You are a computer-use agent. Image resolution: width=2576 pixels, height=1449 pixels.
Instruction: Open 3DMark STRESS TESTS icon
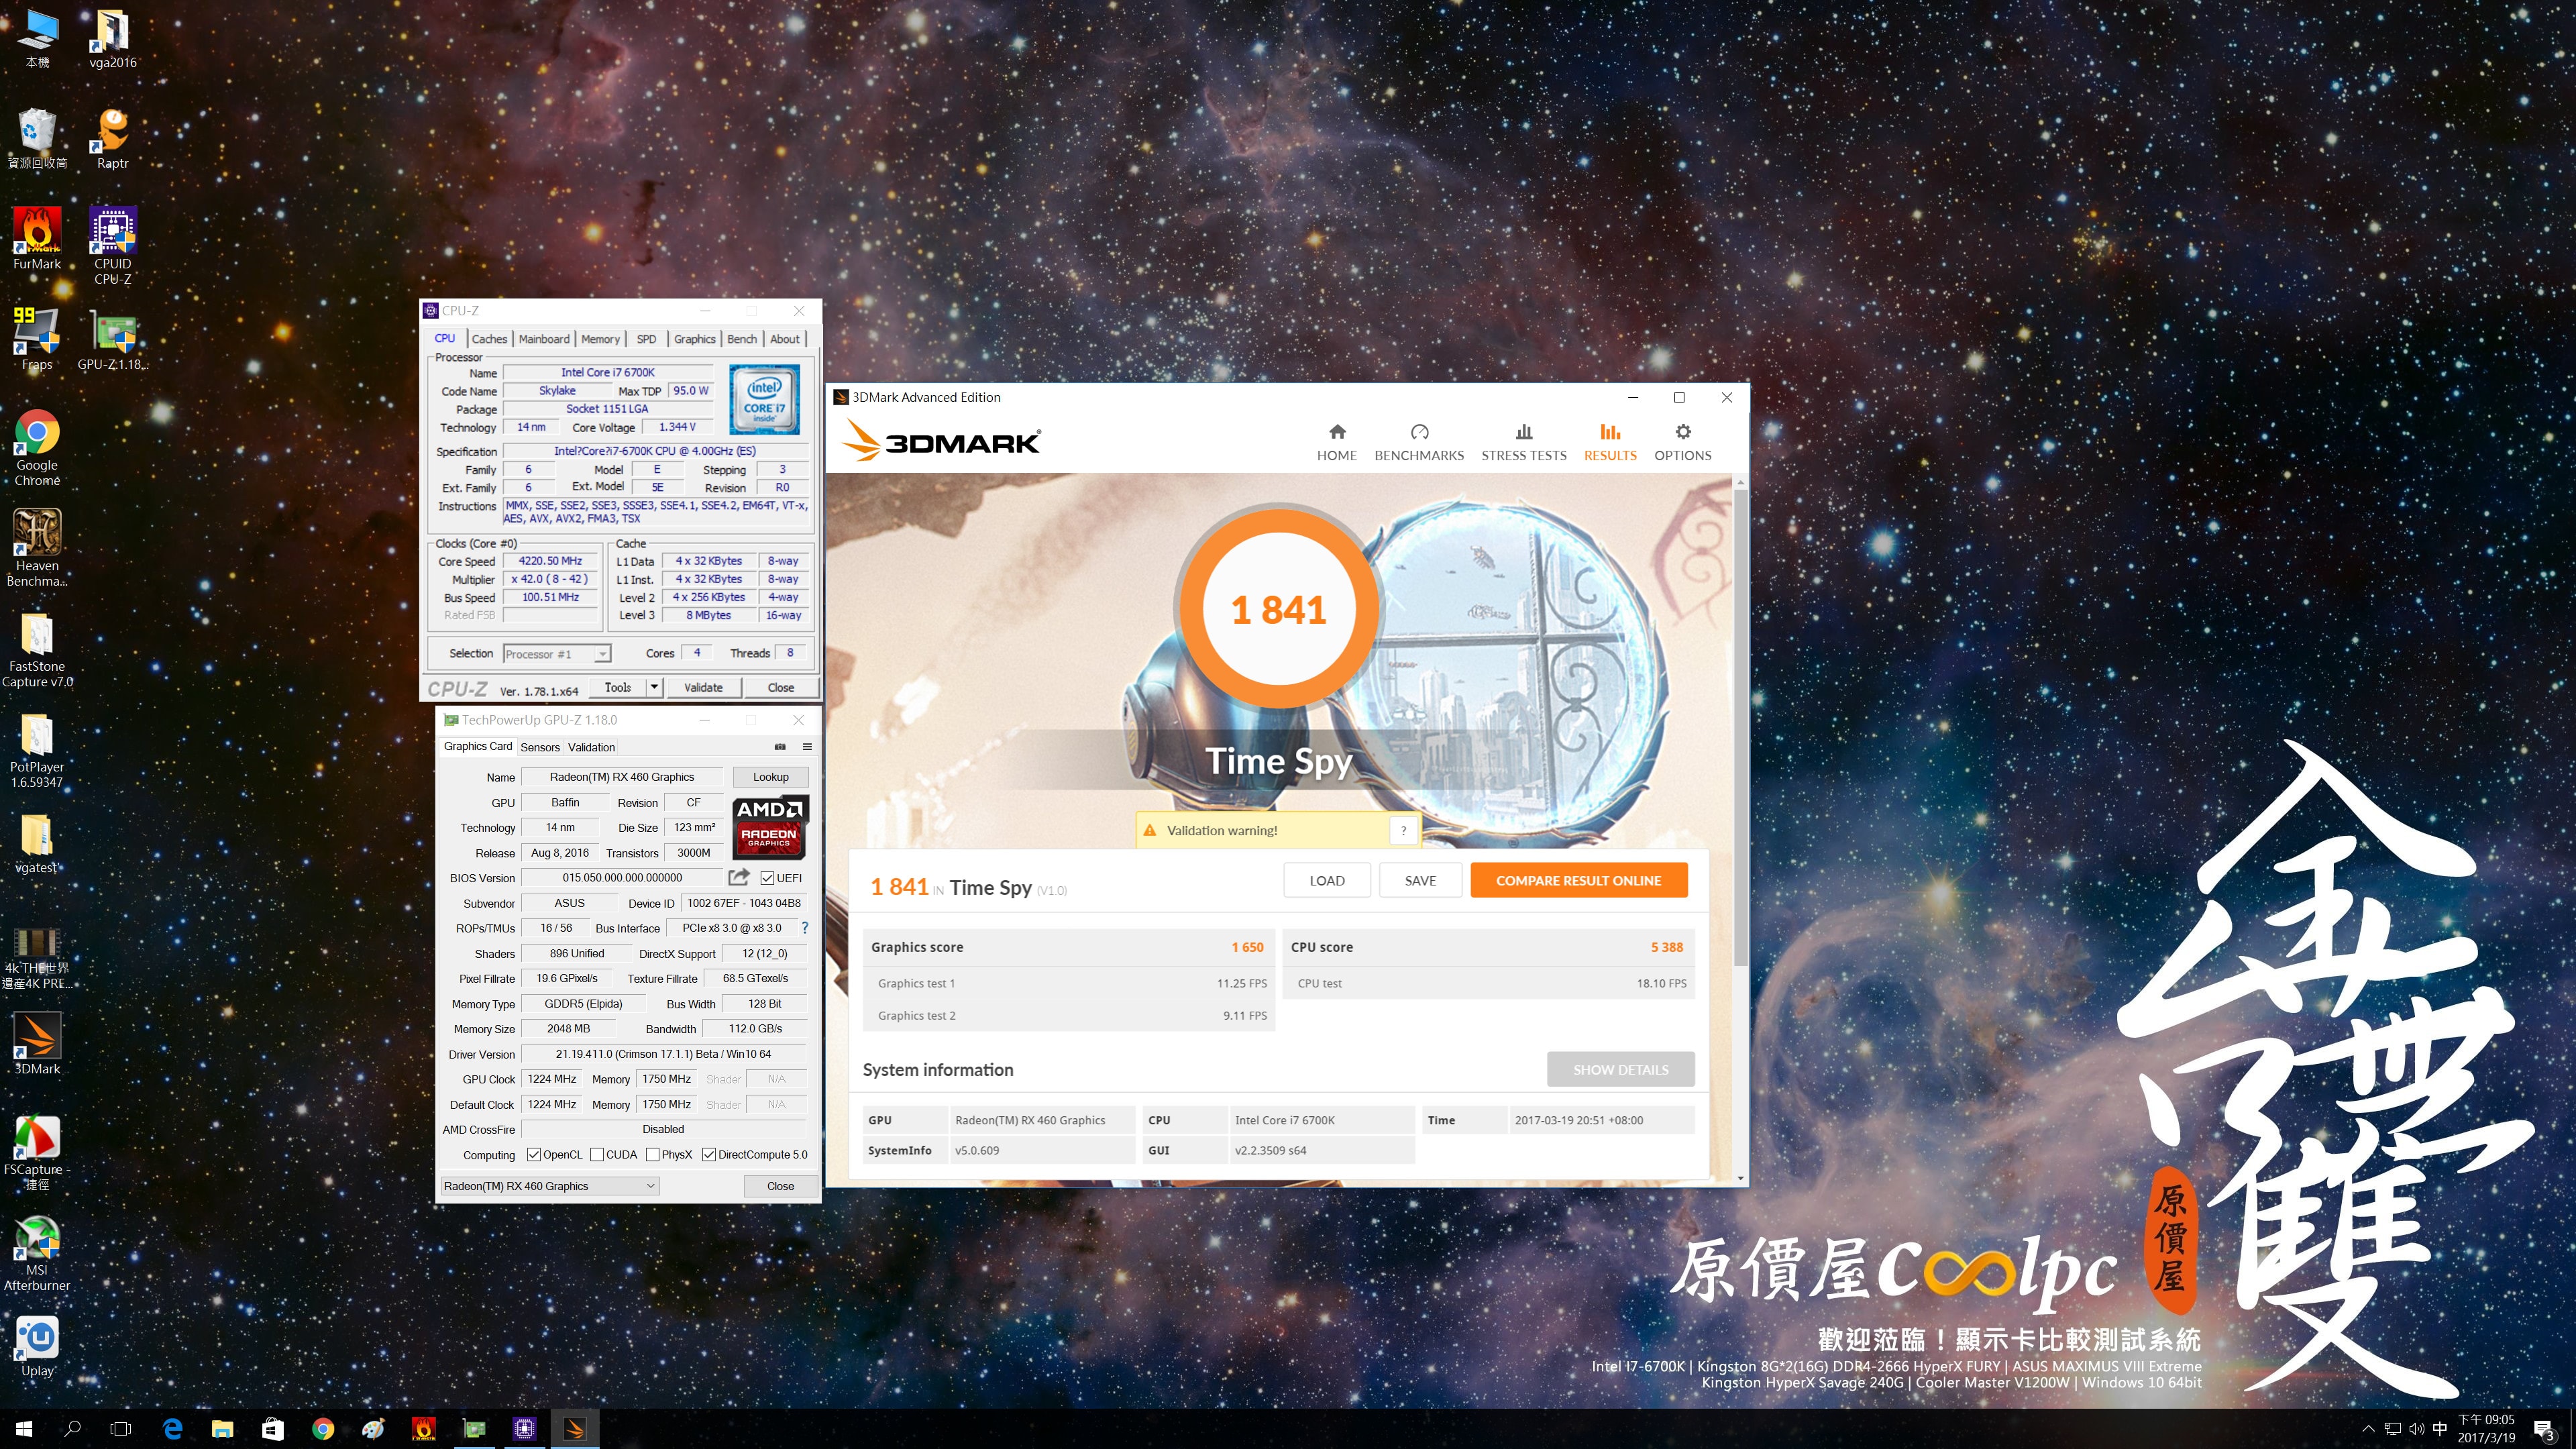1524,432
